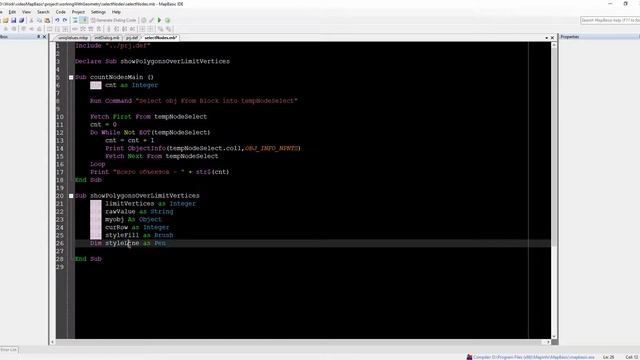Image resolution: width=640 pixels, height=360 pixels.
Task: Click on "rawValue" in line 22
Action: point(120,211)
